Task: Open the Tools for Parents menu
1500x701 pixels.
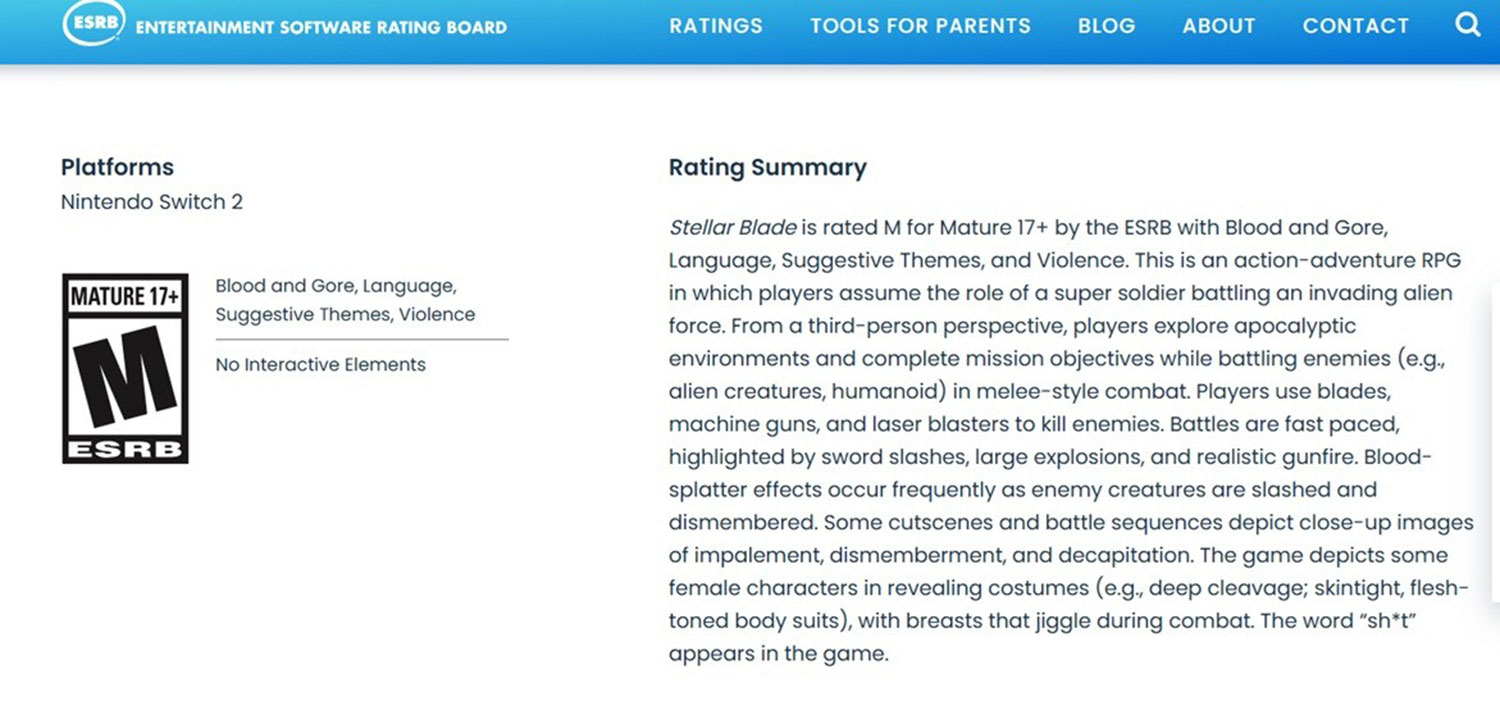Action: tap(920, 26)
